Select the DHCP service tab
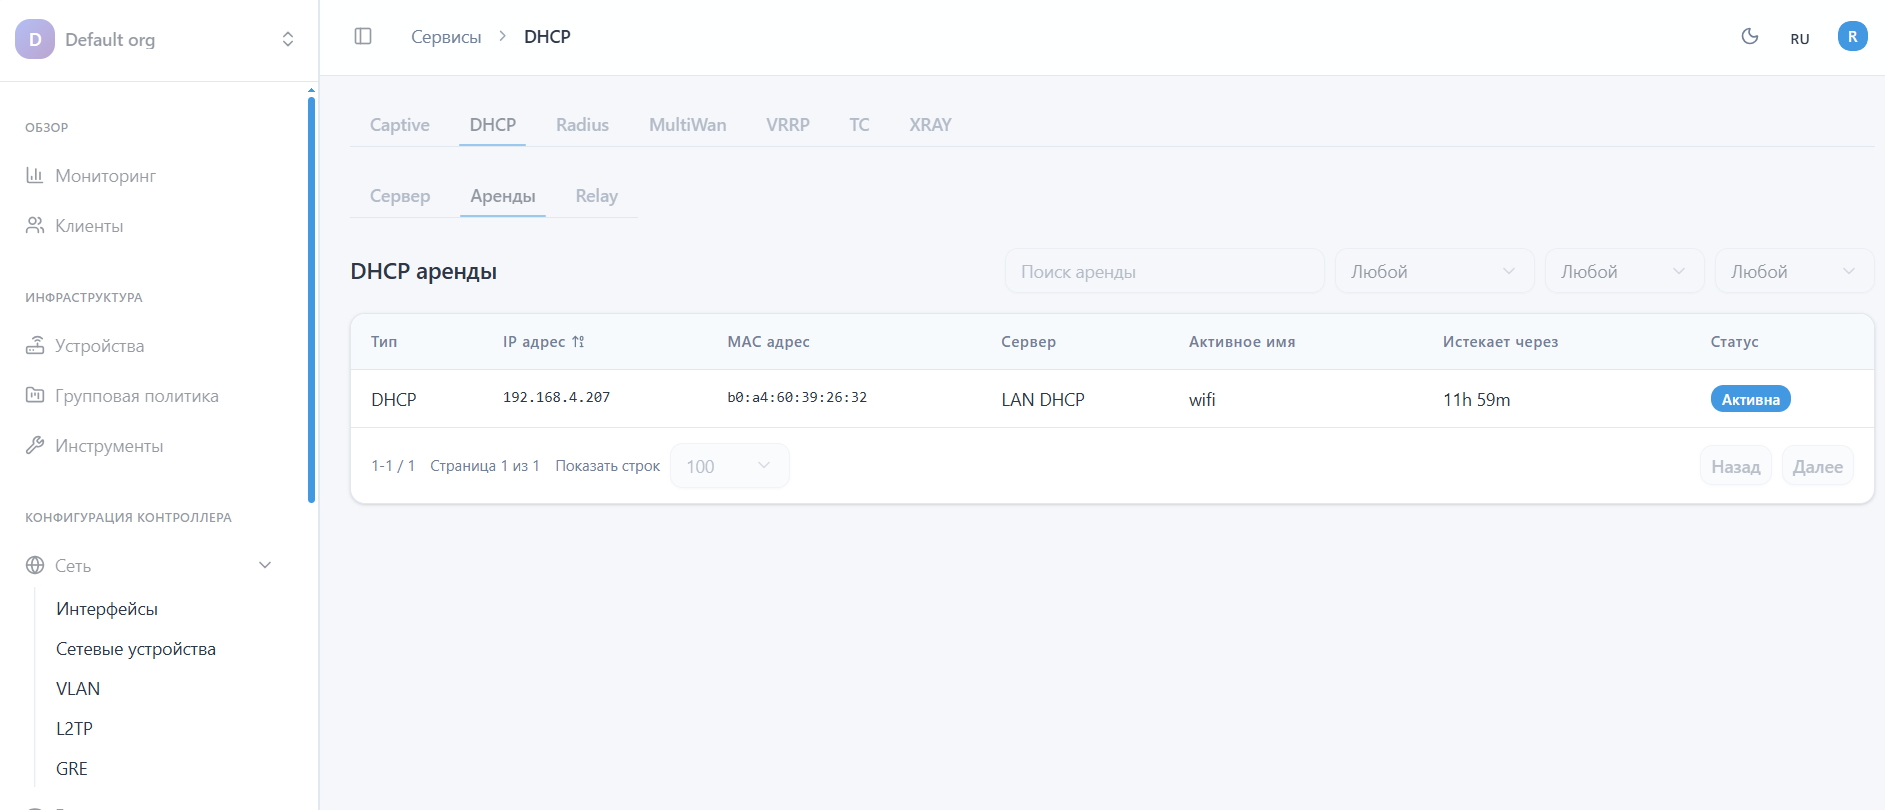Viewport: 1885px width, 810px height. coord(493,125)
